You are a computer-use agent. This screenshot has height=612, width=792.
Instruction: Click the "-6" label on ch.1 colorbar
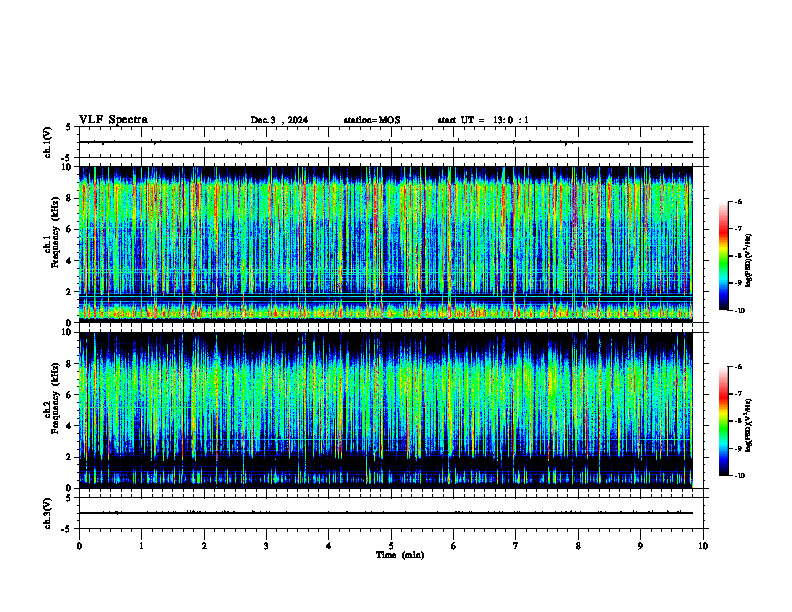738,201
